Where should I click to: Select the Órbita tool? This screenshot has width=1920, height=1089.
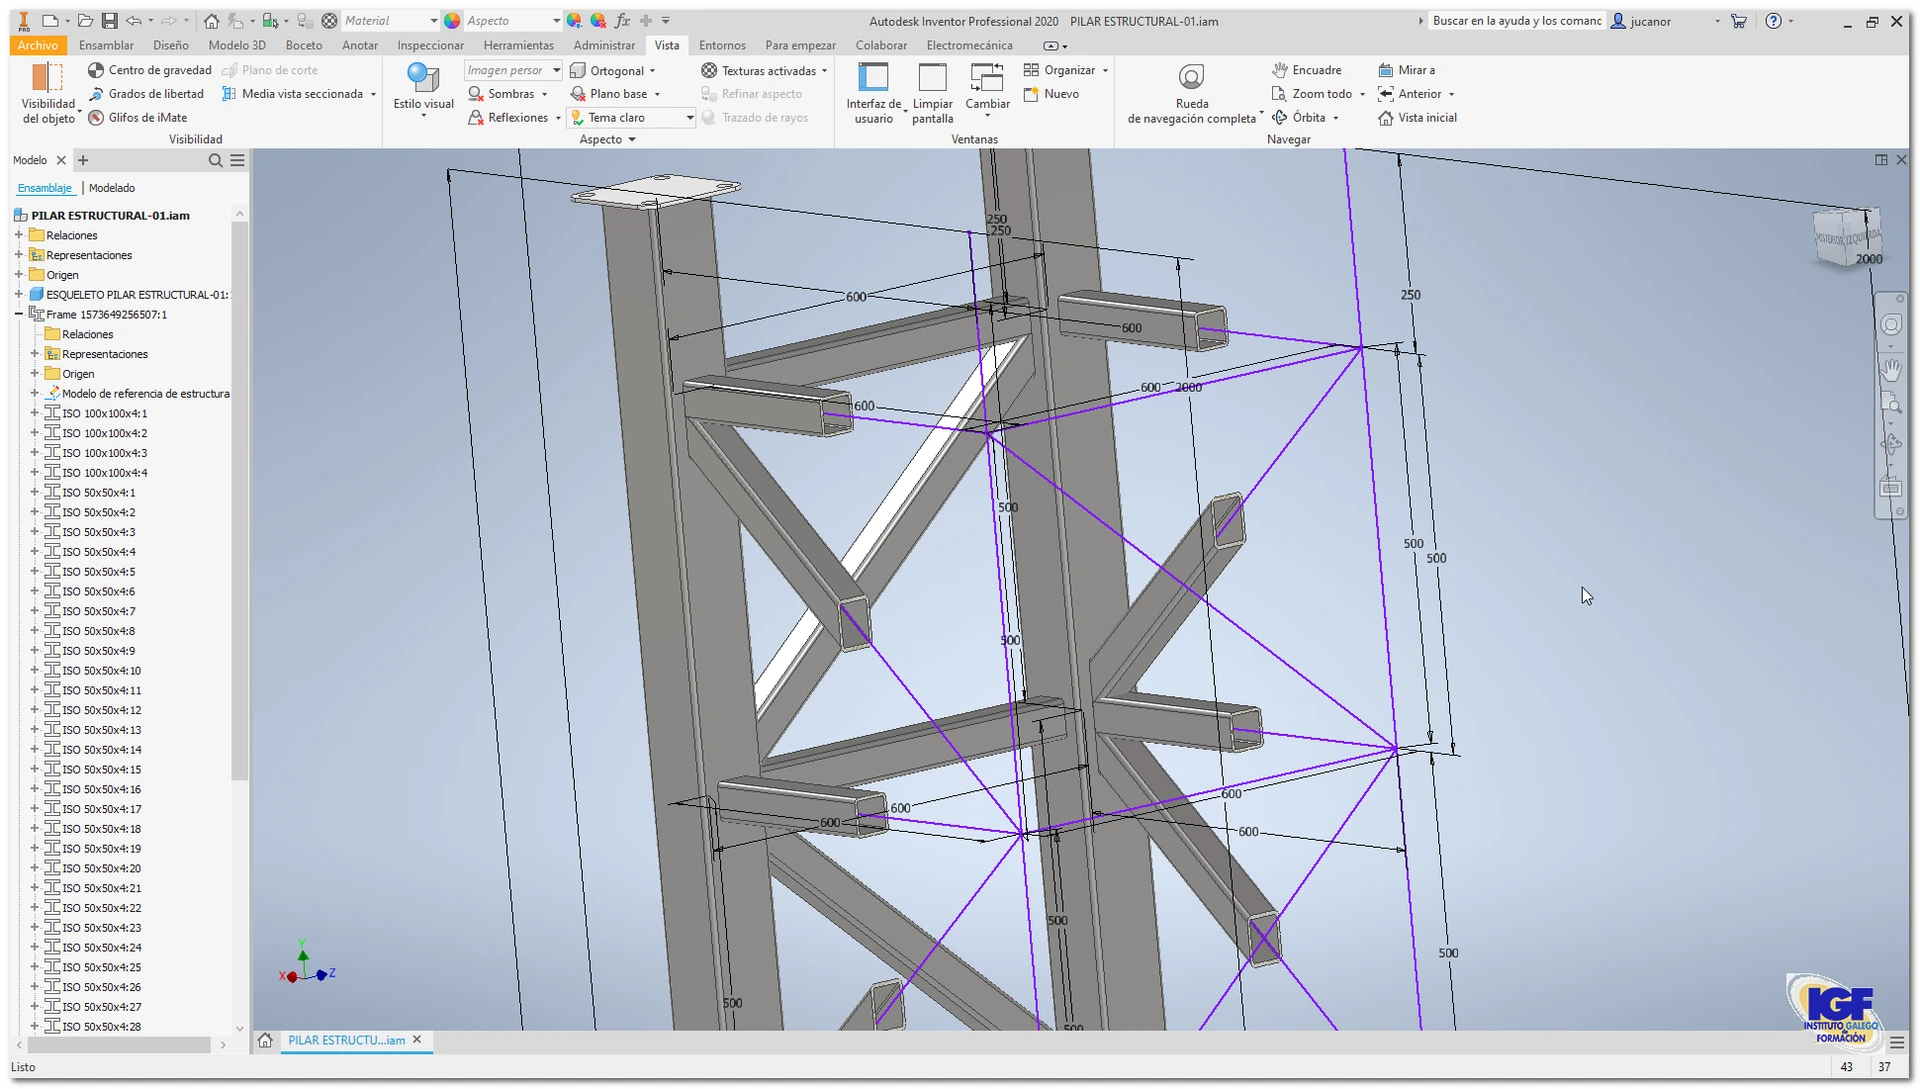[x=1299, y=118]
